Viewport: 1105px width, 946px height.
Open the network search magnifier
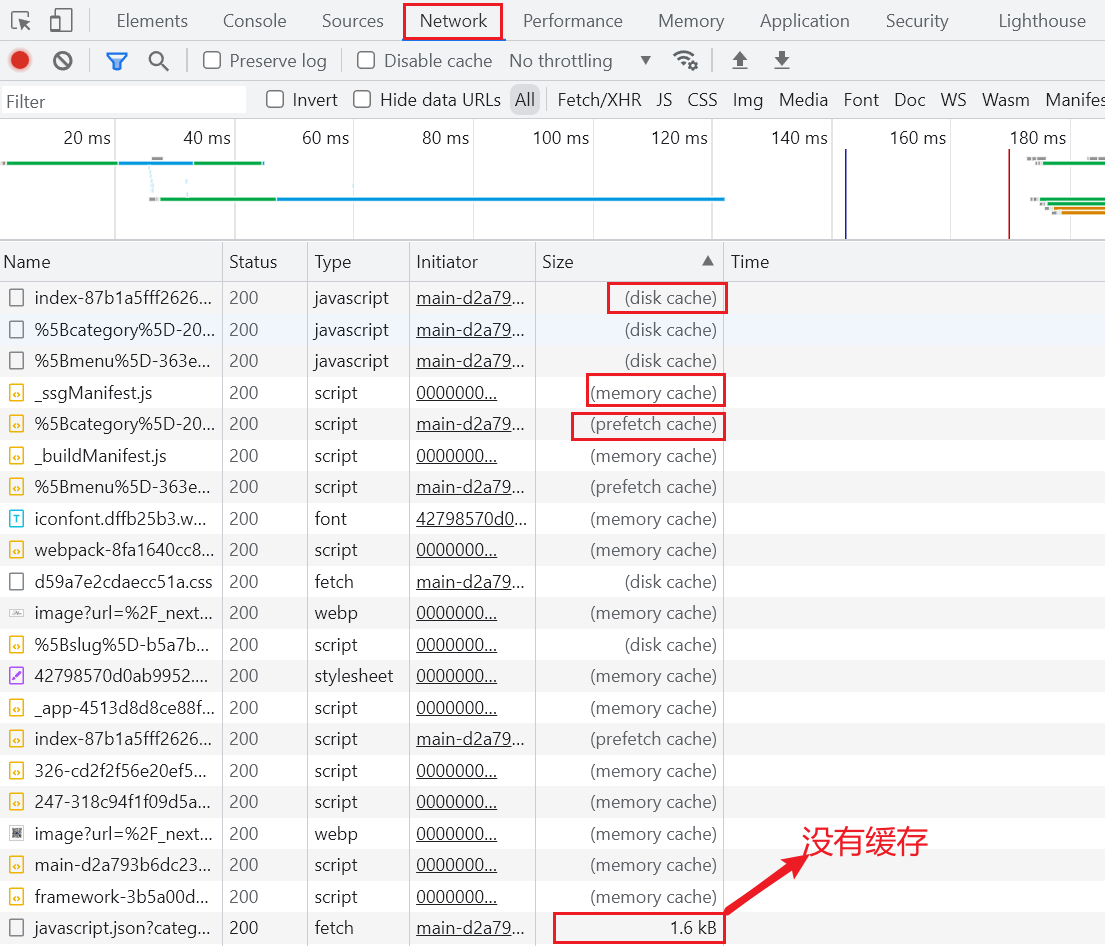(158, 61)
